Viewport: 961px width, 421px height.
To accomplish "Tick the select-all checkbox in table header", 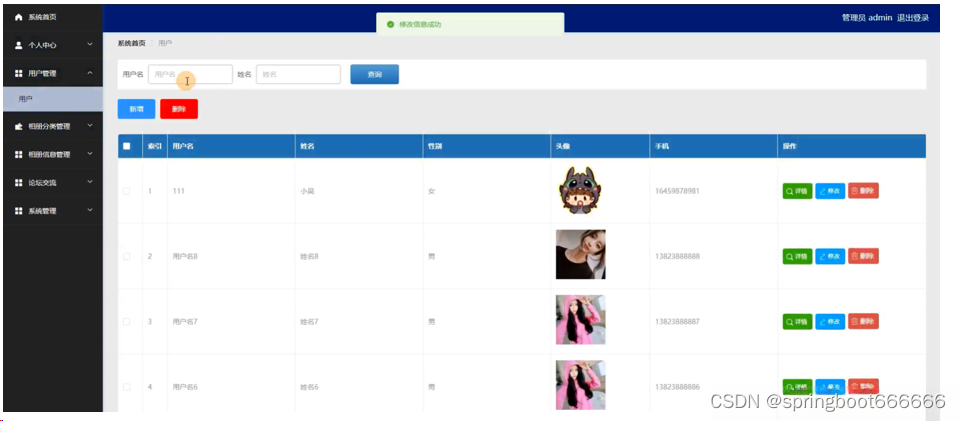I will (127, 146).
